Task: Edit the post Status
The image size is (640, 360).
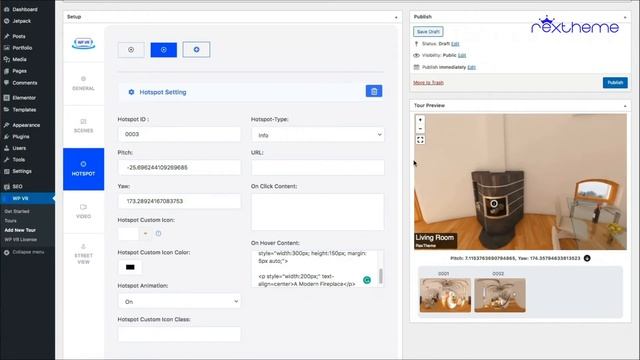Action: (x=455, y=44)
